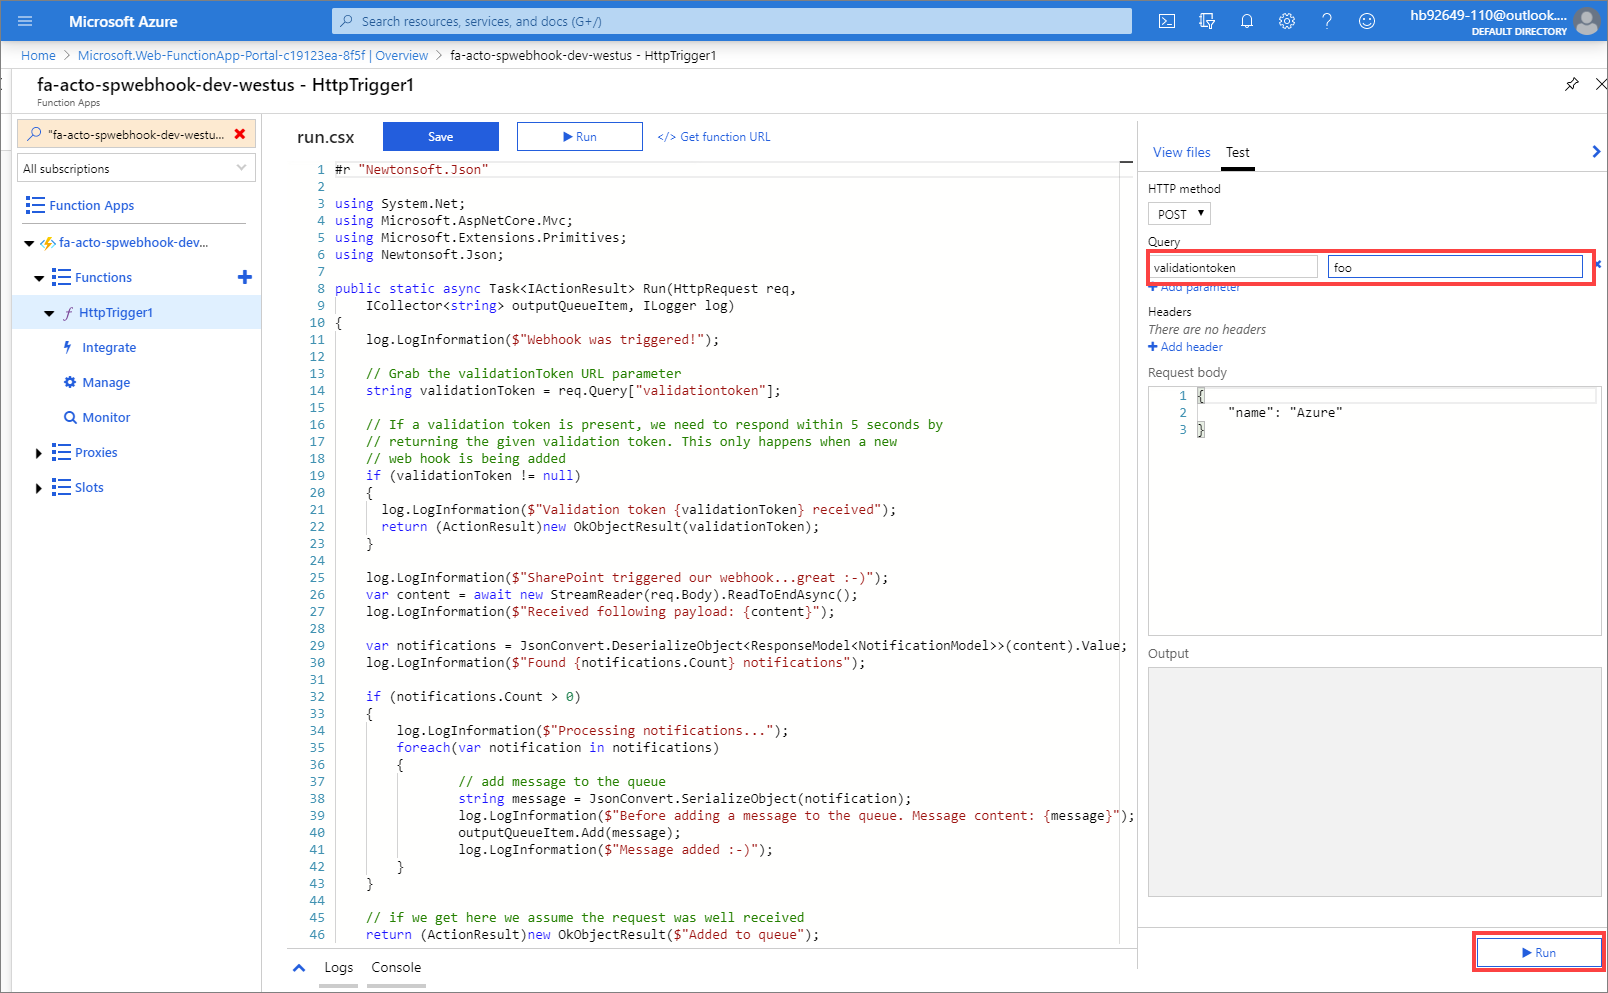Select HttpTrigger1 function in tree
This screenshot has height=993, width=1608.
116,312
